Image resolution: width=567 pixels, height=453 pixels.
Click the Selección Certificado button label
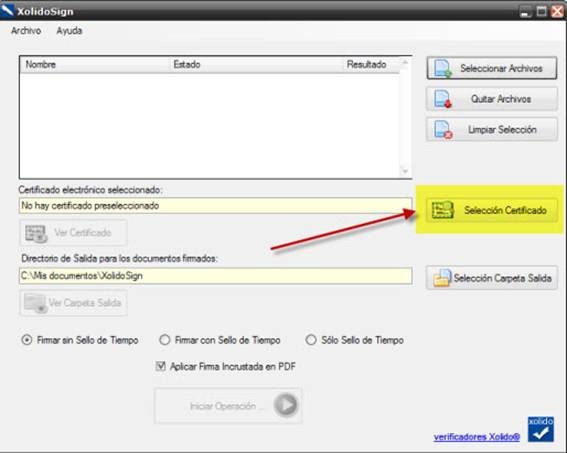505,210
